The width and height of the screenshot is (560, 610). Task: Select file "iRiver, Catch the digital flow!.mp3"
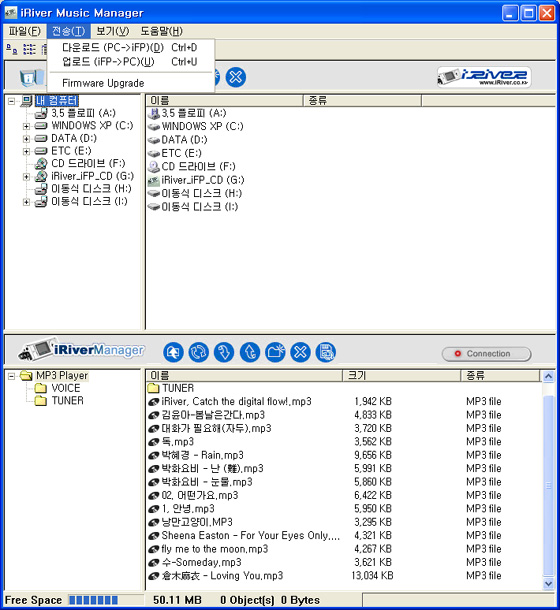236,401
